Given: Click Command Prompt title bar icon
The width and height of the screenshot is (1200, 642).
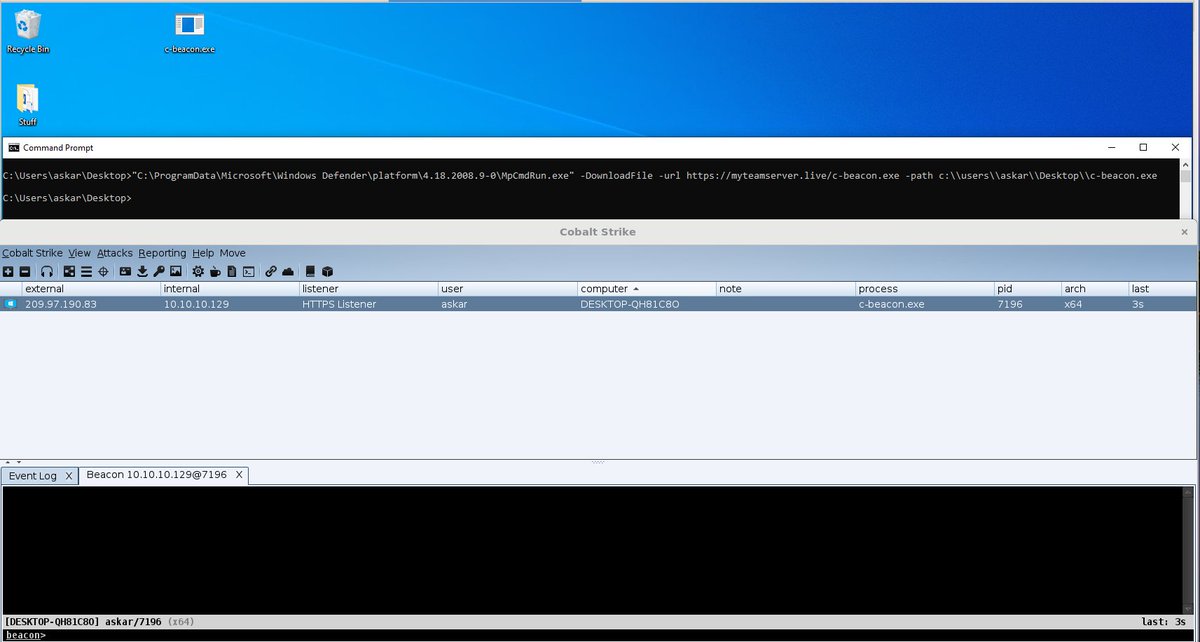Looking at the screenshot, I should pyautogui.click(x=13, y=147).
